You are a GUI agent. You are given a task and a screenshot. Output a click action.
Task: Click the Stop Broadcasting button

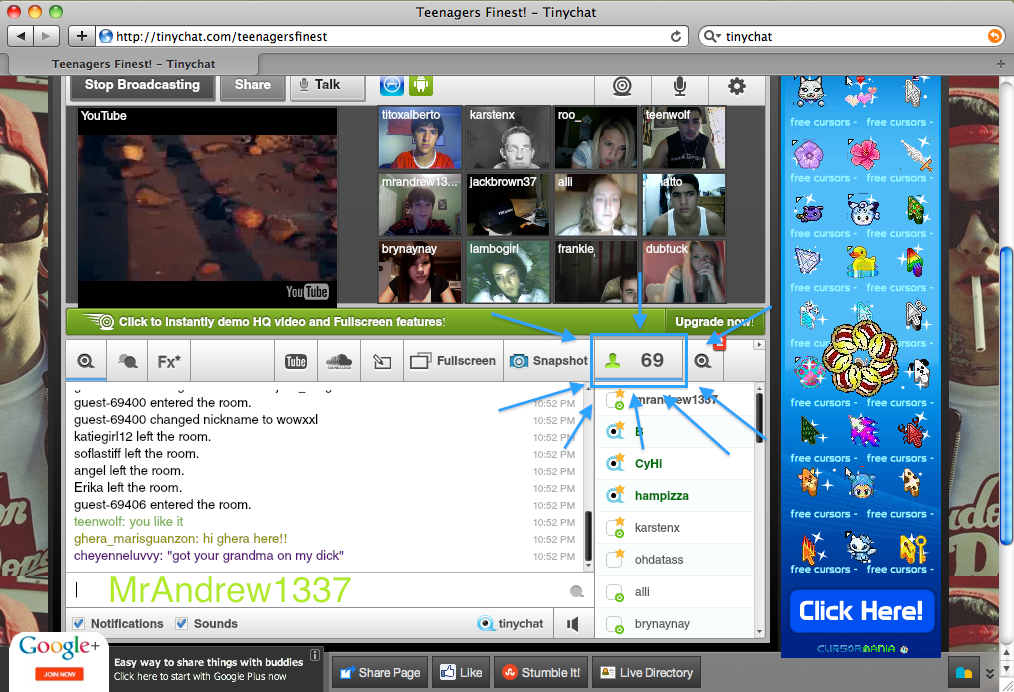pyautogui.click(x=142, y=86)
